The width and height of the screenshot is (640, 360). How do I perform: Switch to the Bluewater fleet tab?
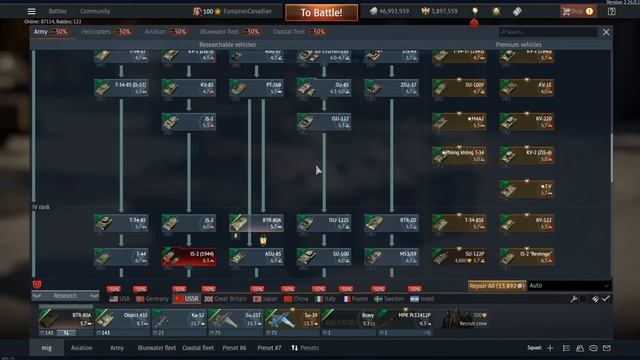coord(230,32)
